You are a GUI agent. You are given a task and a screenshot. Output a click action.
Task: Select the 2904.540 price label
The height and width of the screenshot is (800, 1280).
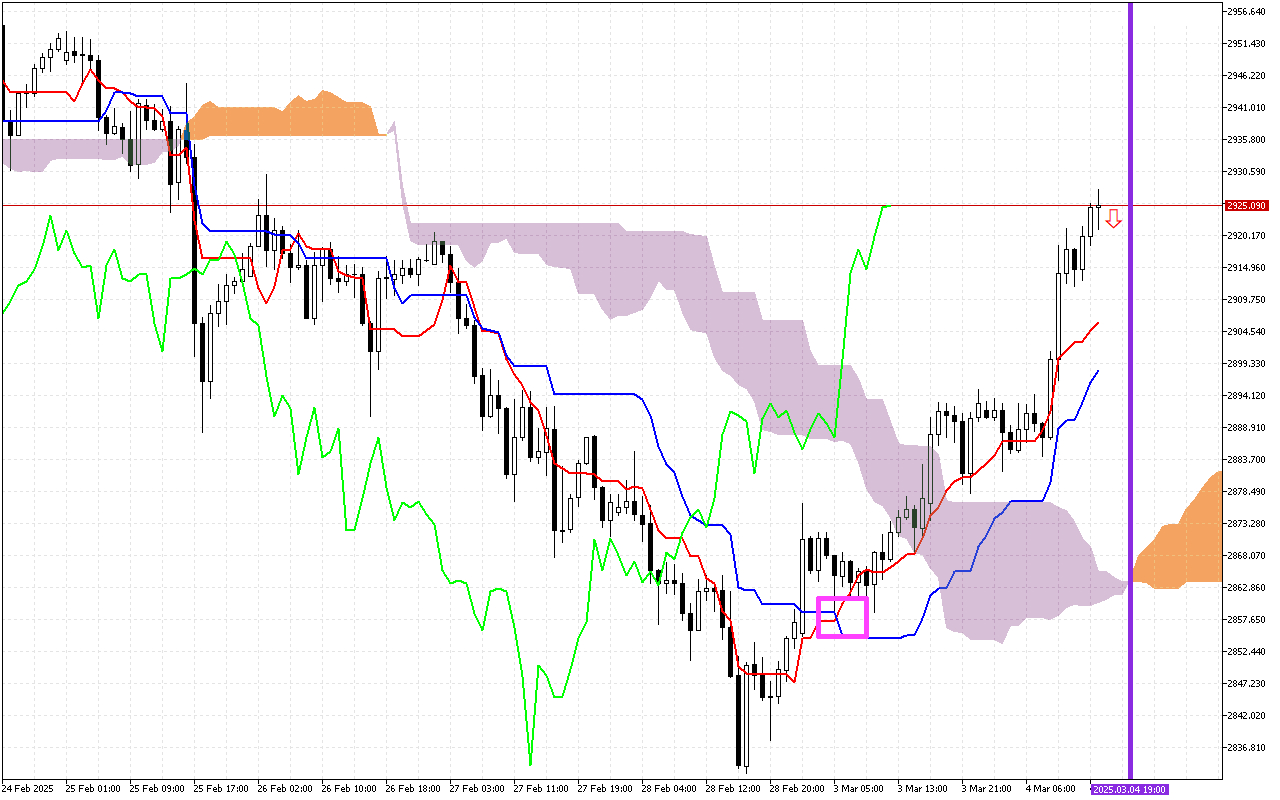pyautogui.click(x=1246, y=332)
